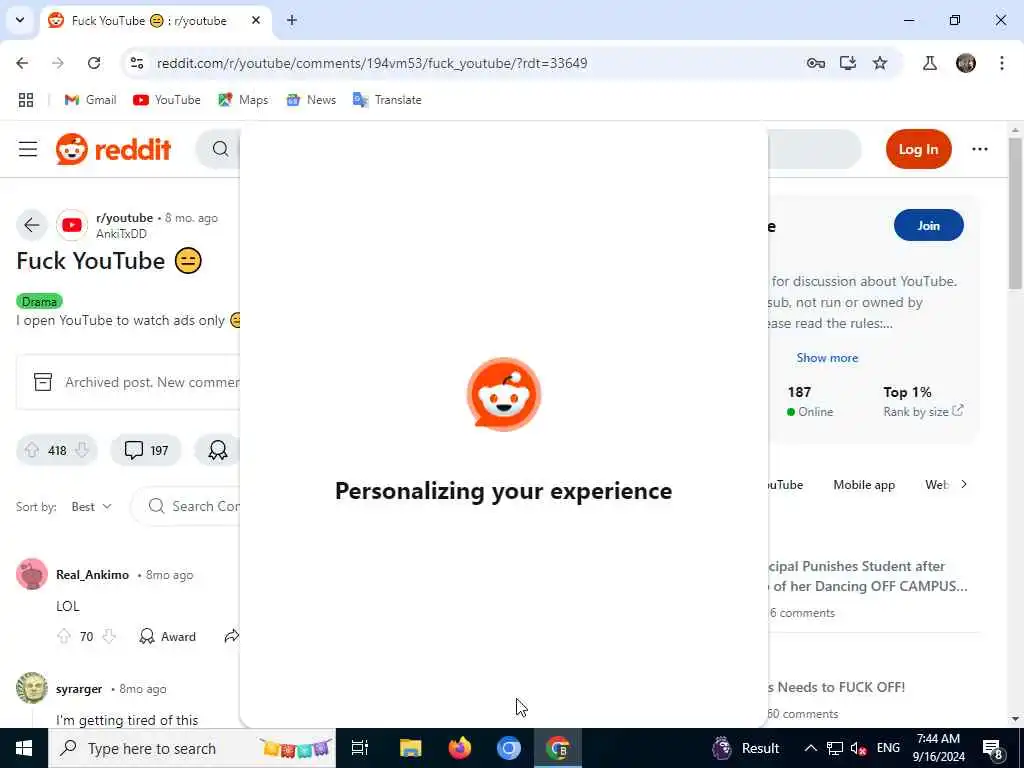
Task: Join the r/youtube community
Action: [x=928, y=225]
